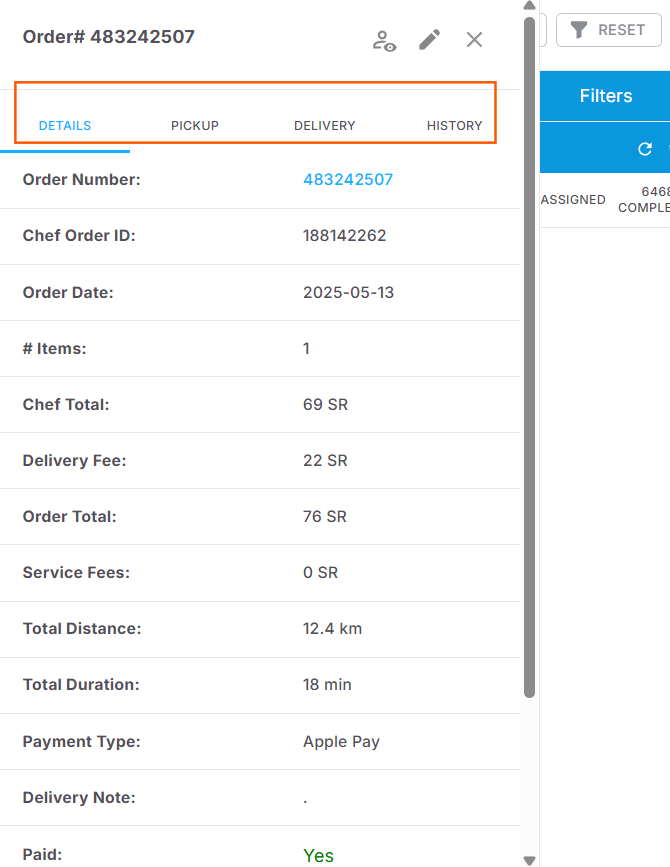670x867 pixels.
Task: Edit the order with the pencil icon
Action: 430,40
